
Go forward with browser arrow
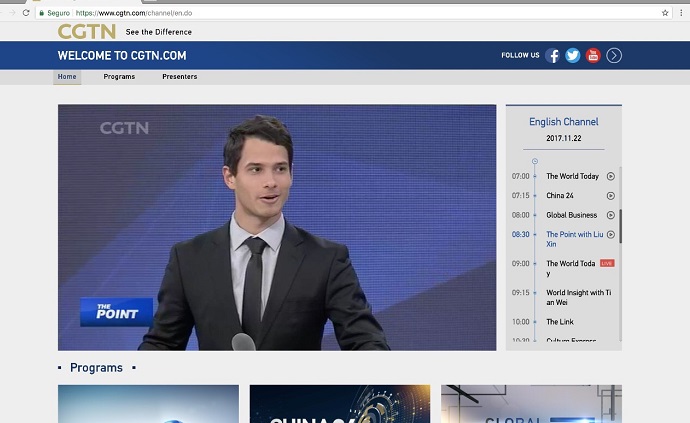pos(12,13)
